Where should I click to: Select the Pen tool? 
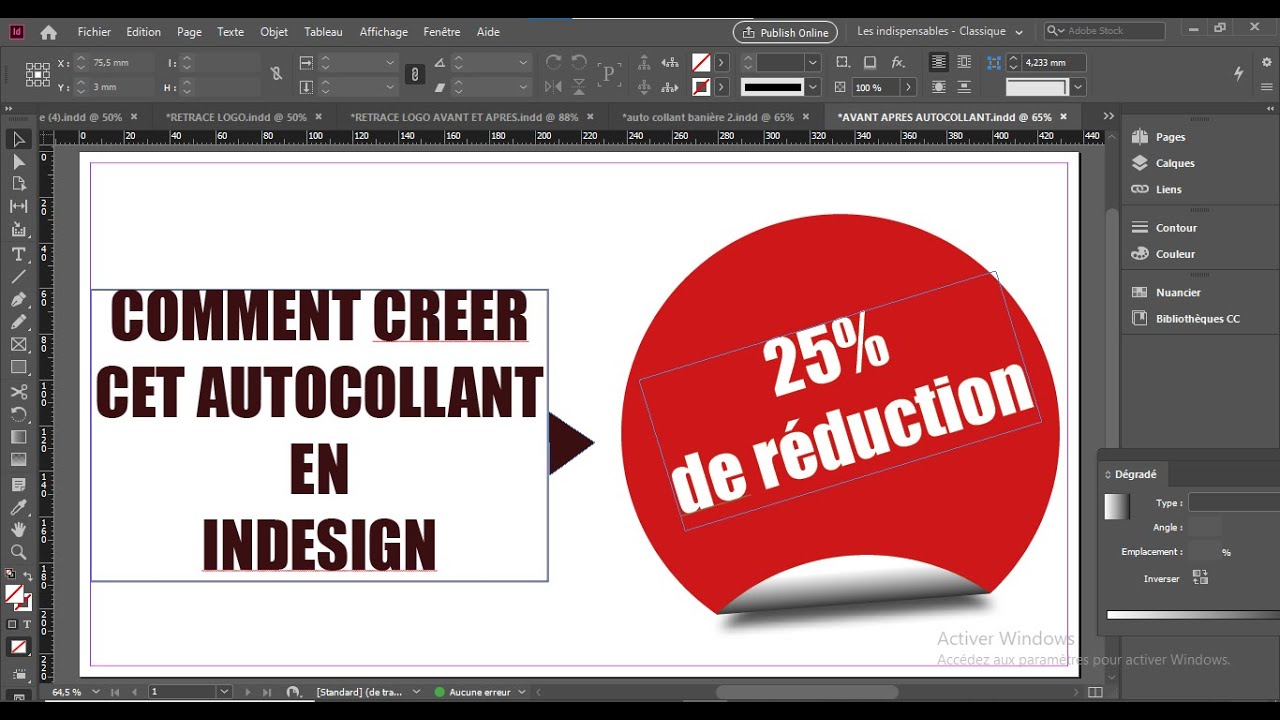pos(18,300)
